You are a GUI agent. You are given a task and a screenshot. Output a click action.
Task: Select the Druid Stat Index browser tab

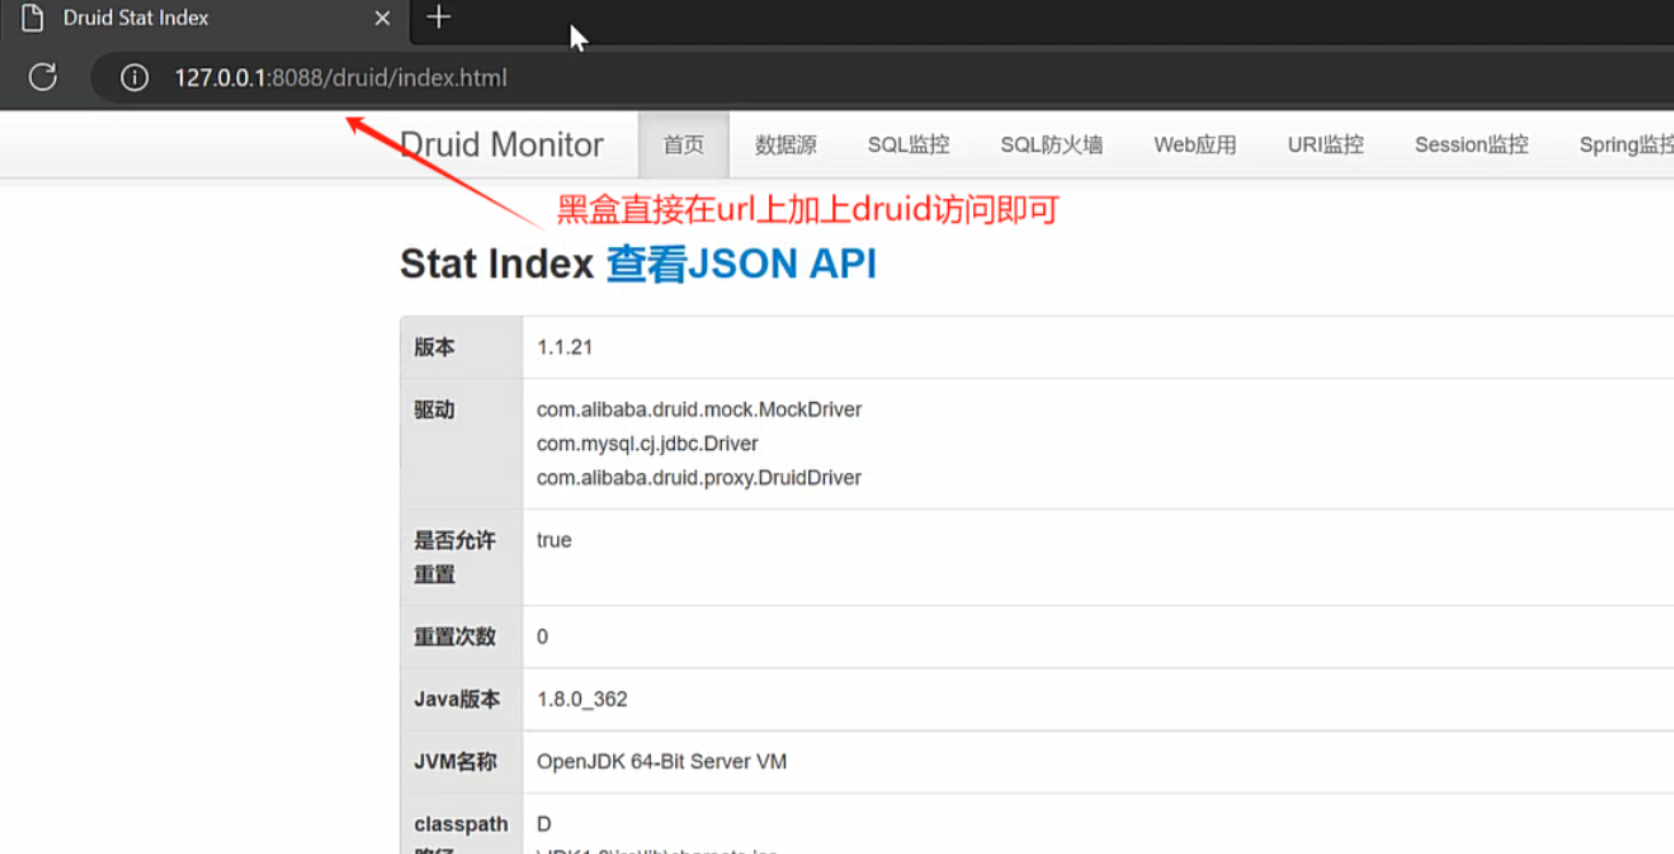(205, 18)
